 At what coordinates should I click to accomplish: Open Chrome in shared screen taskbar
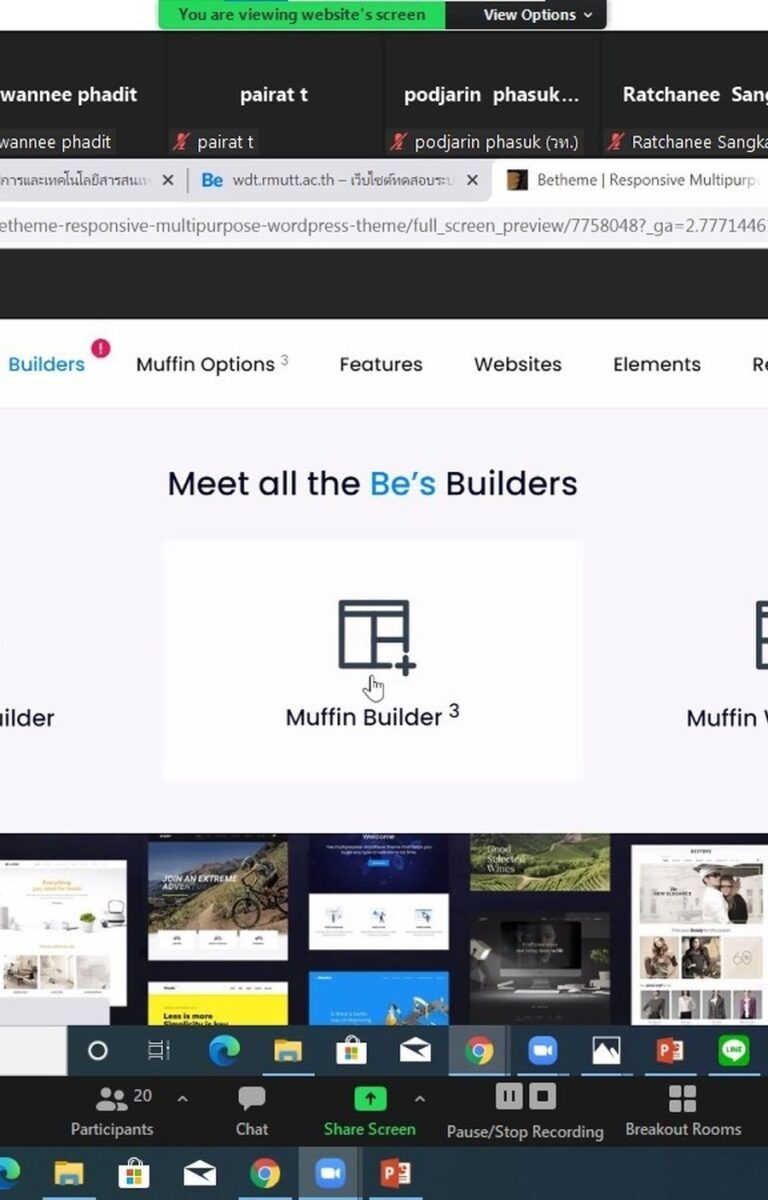(479, 1051)
